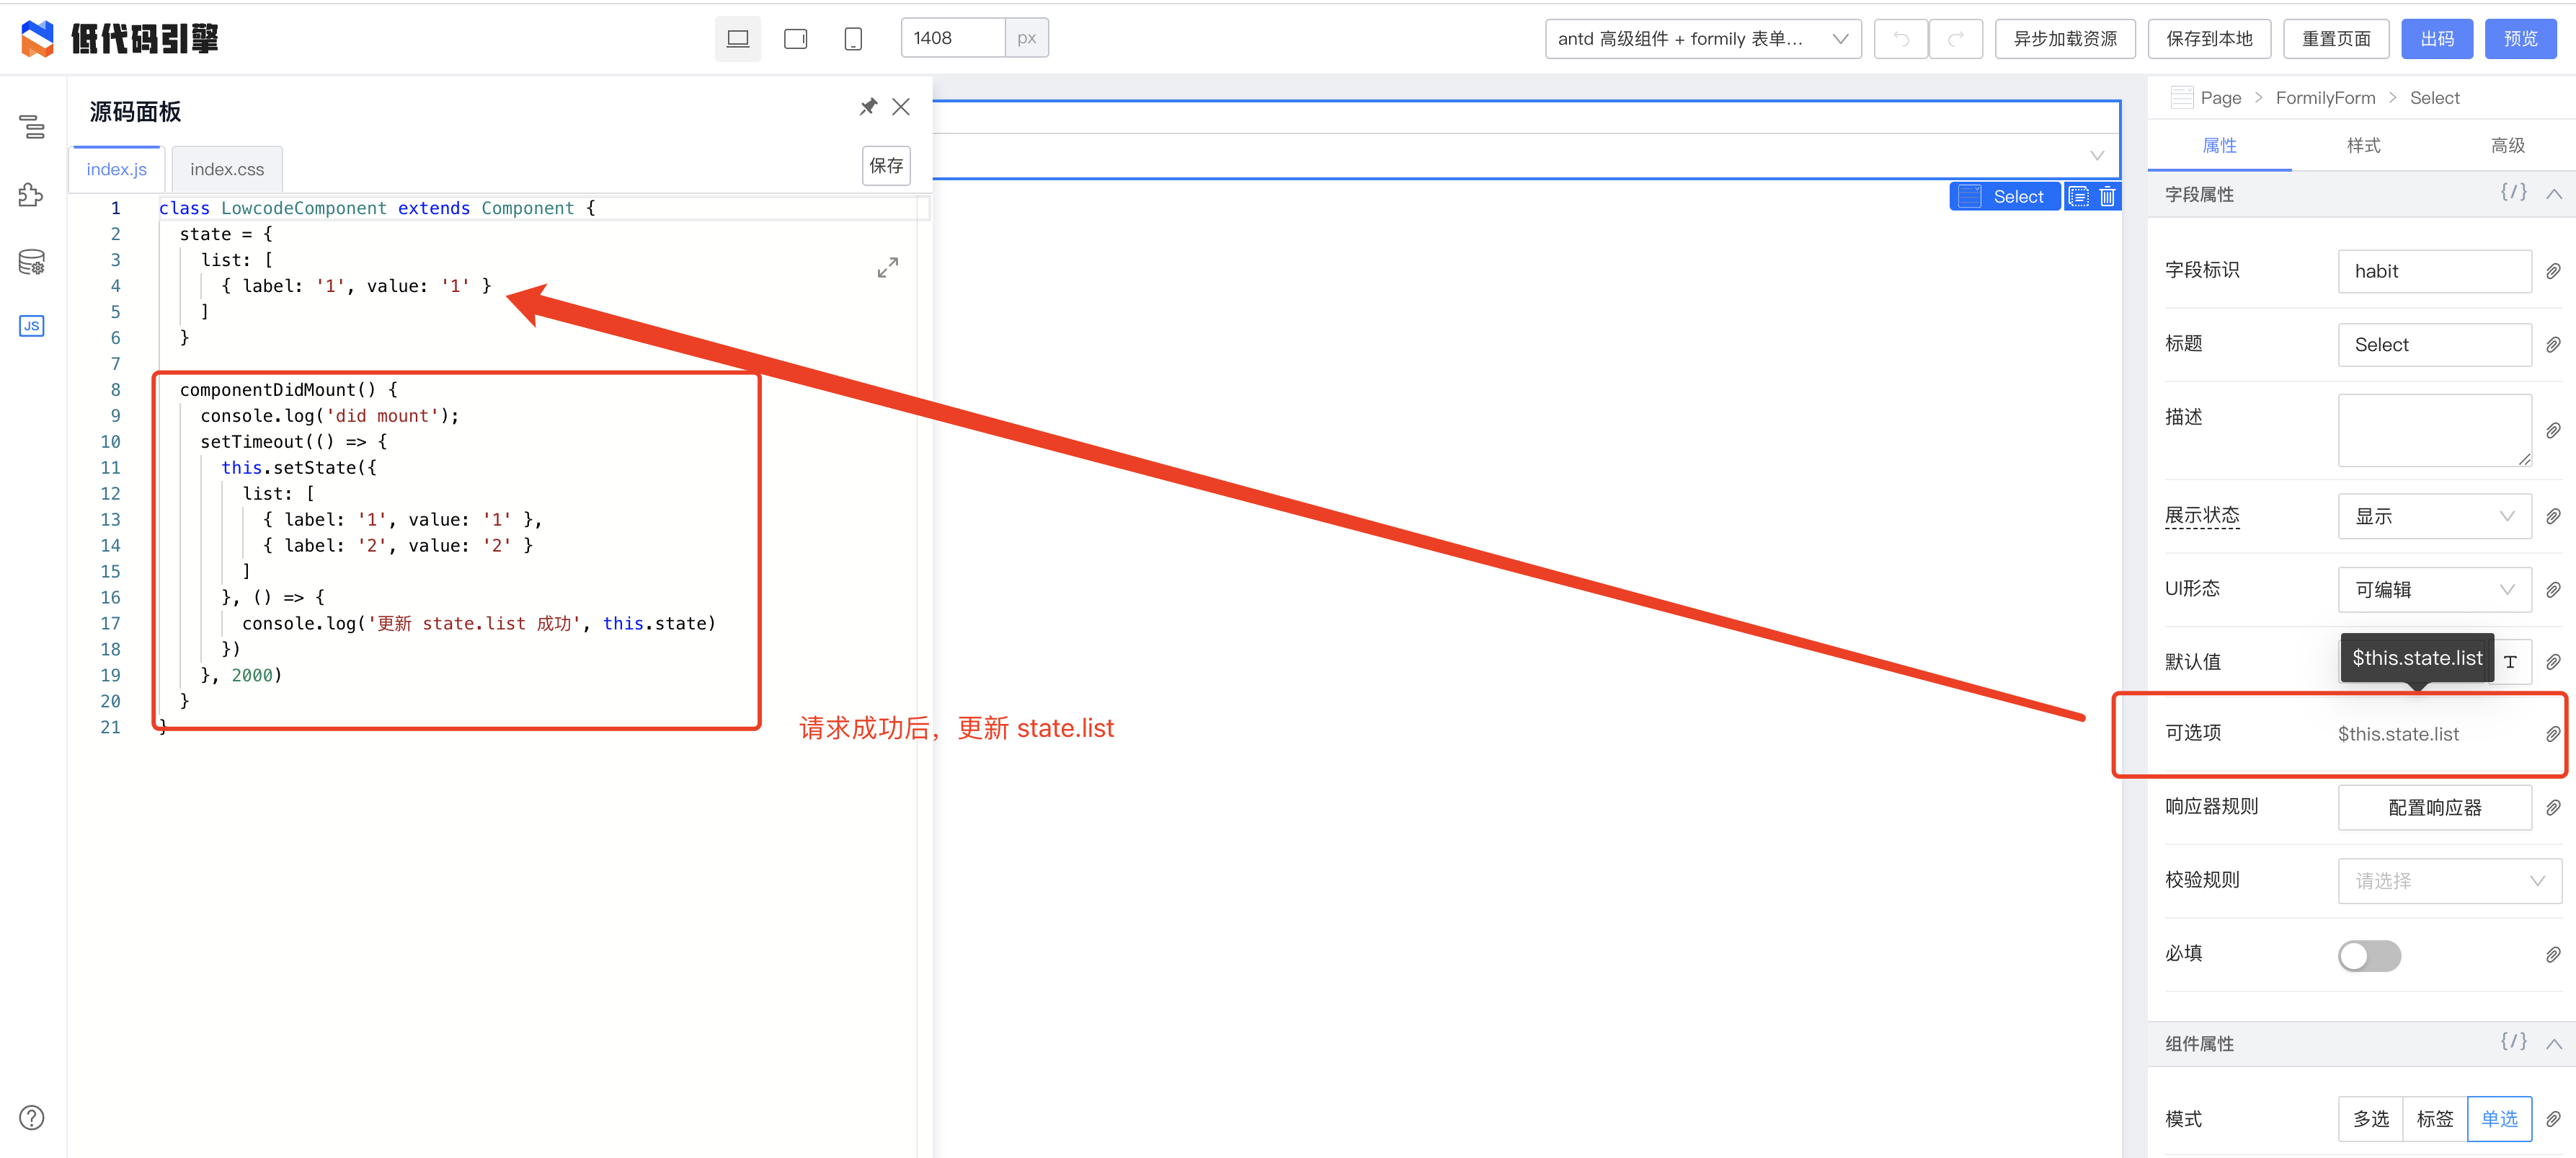Screen dimensions: 2576x1158
Task: Open the 校验规则 dropdown
Action: tap(2448, 880)
